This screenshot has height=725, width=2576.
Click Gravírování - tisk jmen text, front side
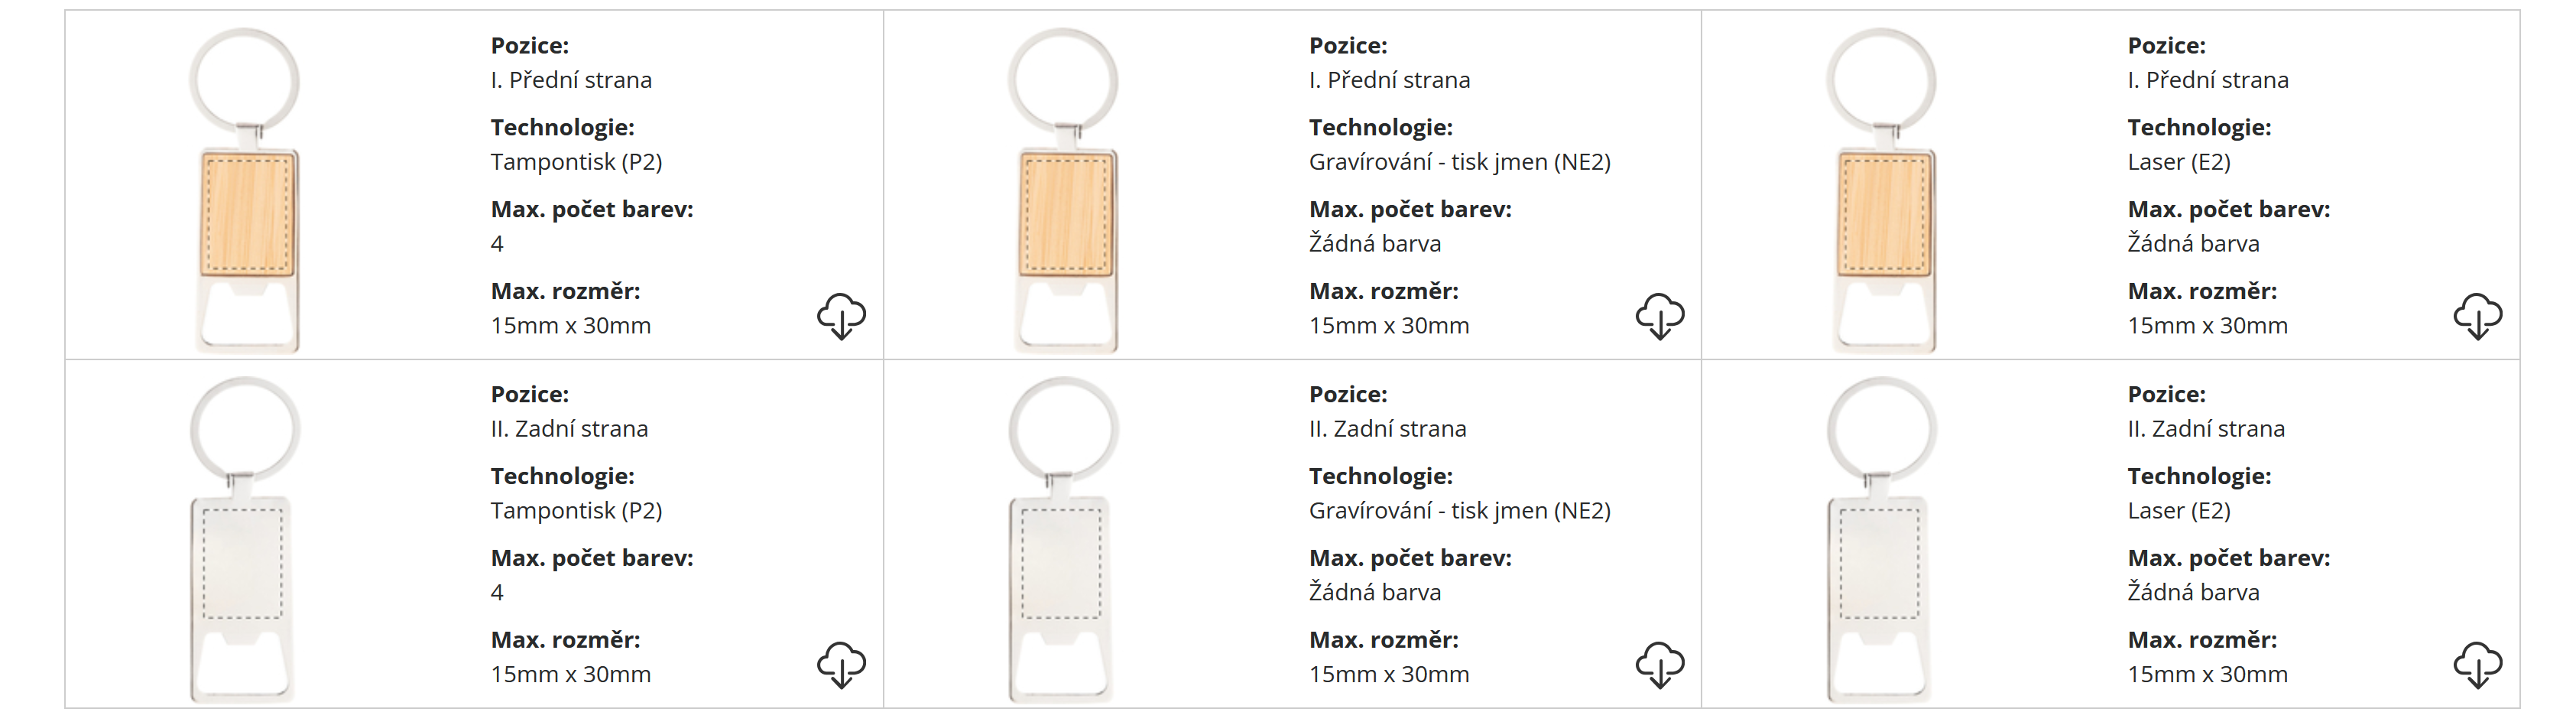[1459, 162]
